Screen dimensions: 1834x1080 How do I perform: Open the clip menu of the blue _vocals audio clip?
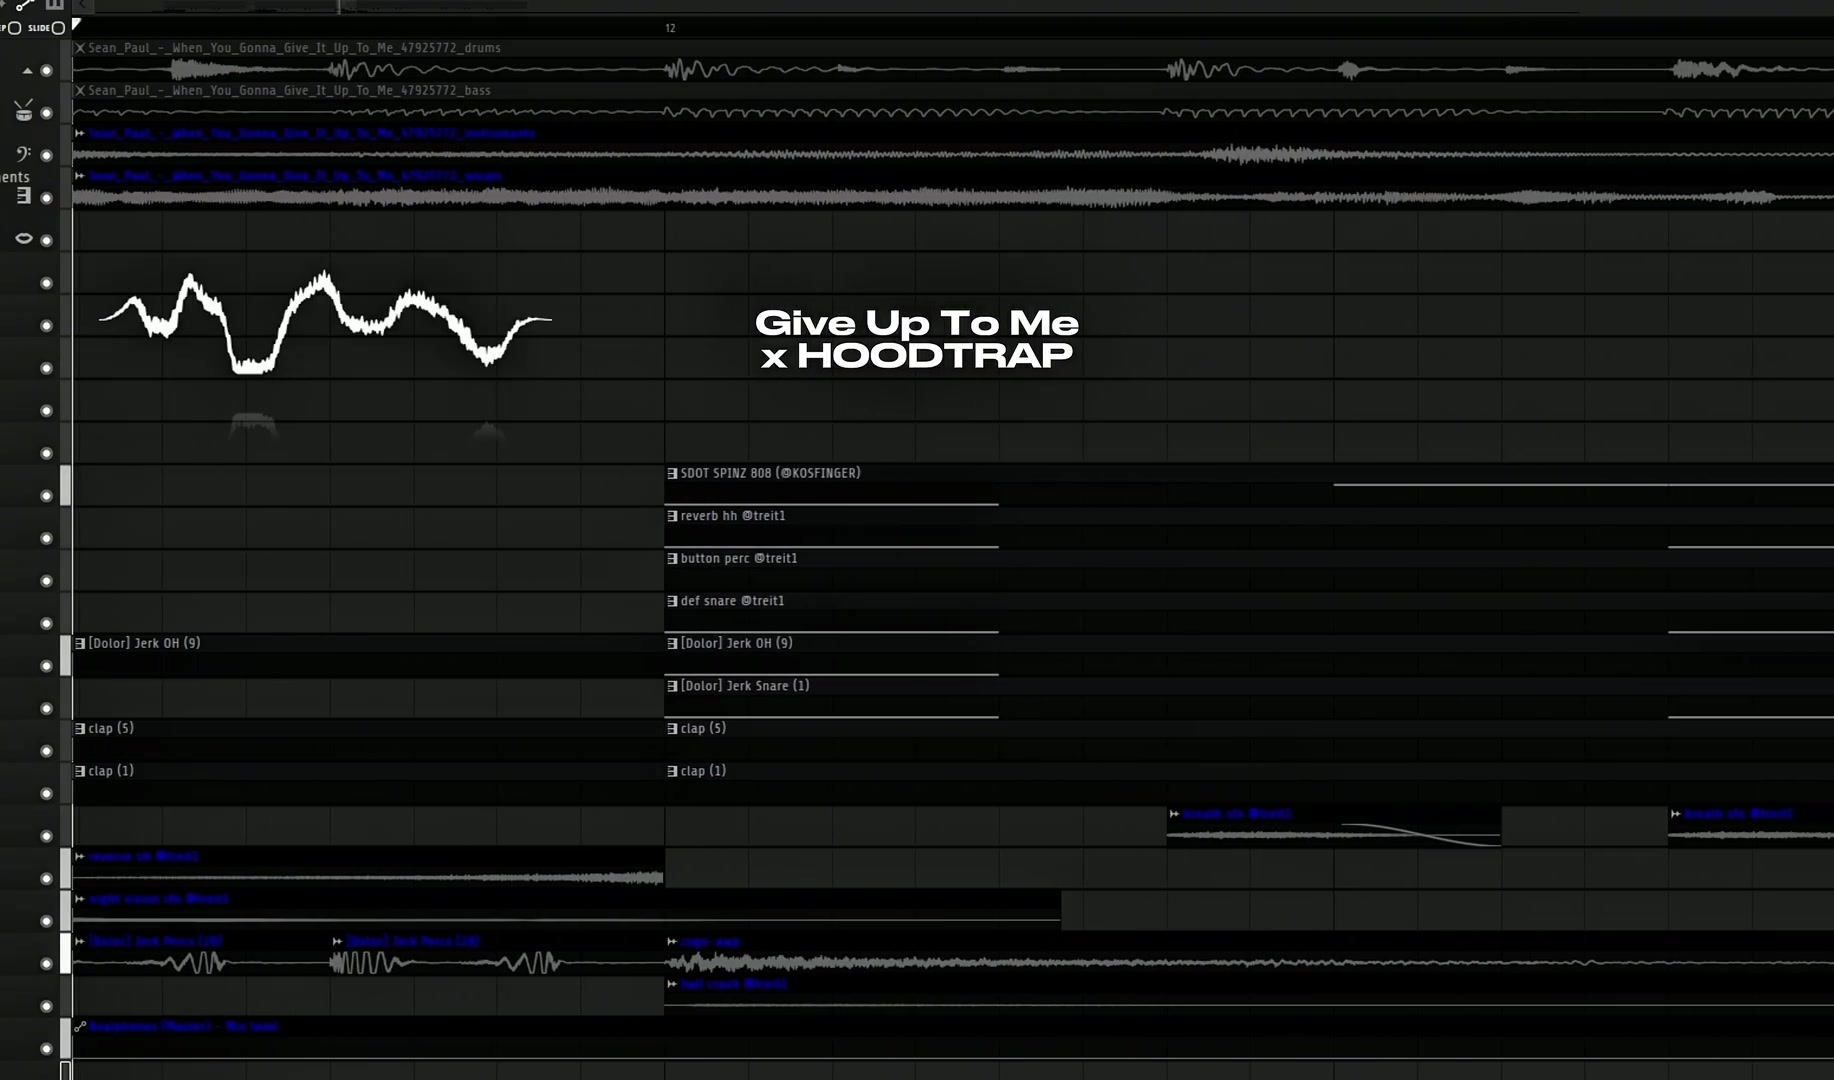click(x=80, y=176)
